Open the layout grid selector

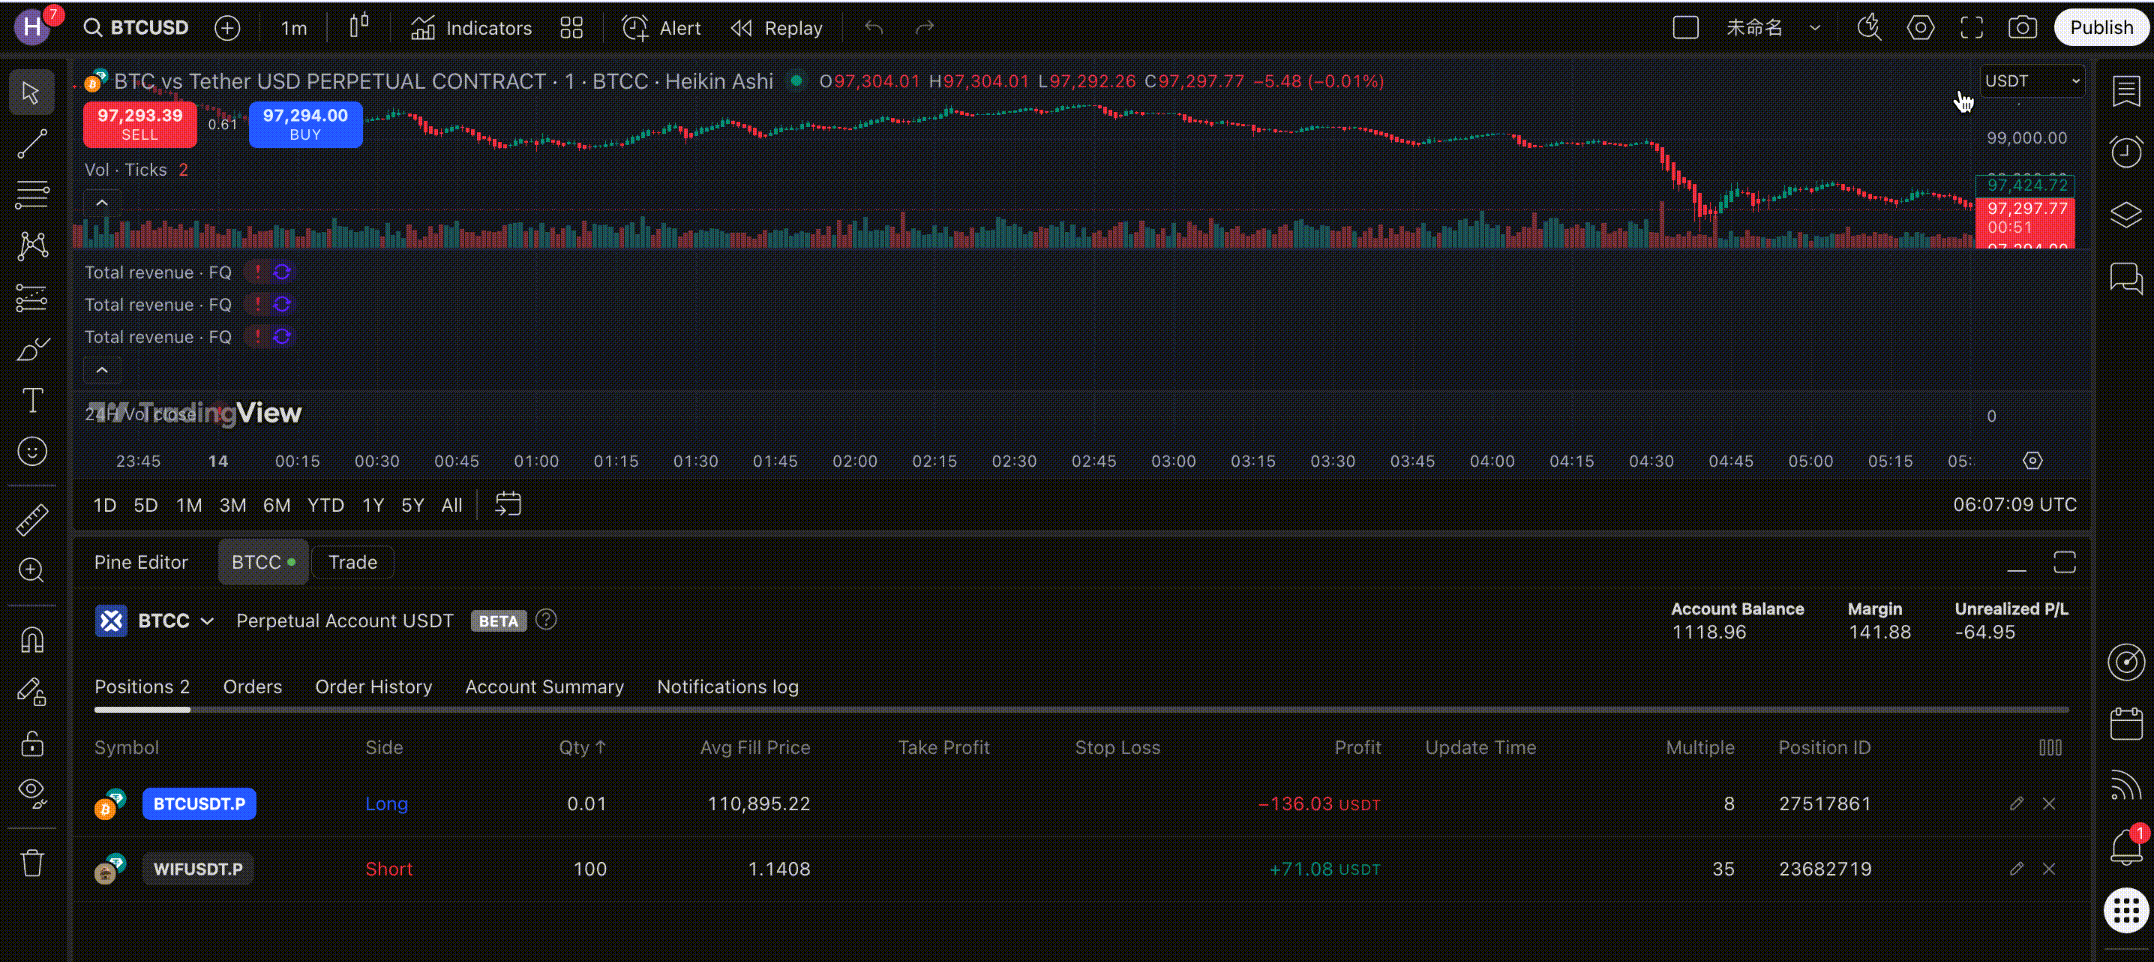[571, 28]
